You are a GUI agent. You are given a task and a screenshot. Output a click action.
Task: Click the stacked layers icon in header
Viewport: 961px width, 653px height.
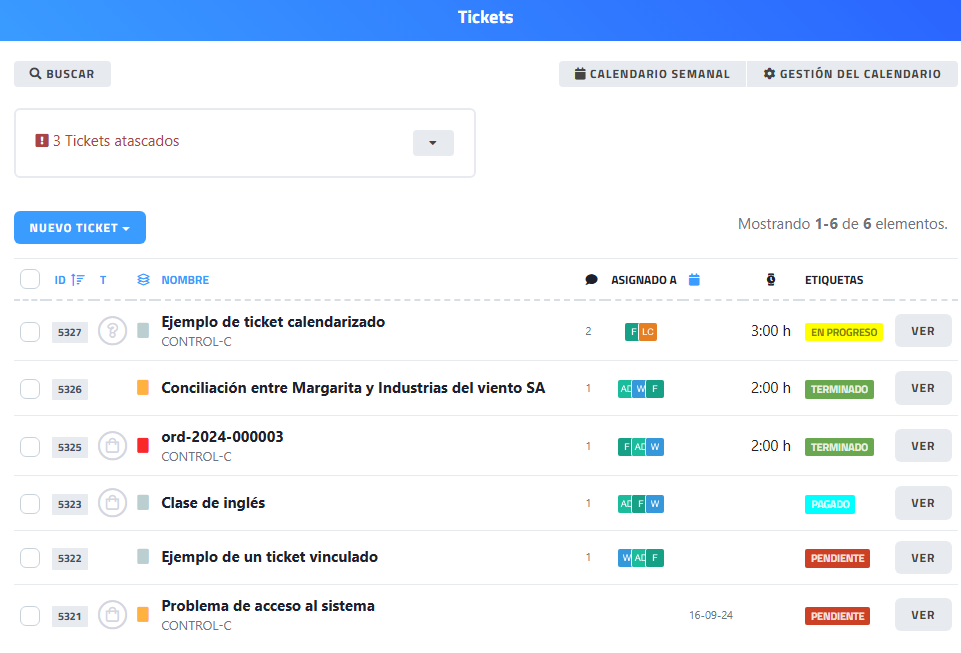pyautogui.click(x=143, y=280)
